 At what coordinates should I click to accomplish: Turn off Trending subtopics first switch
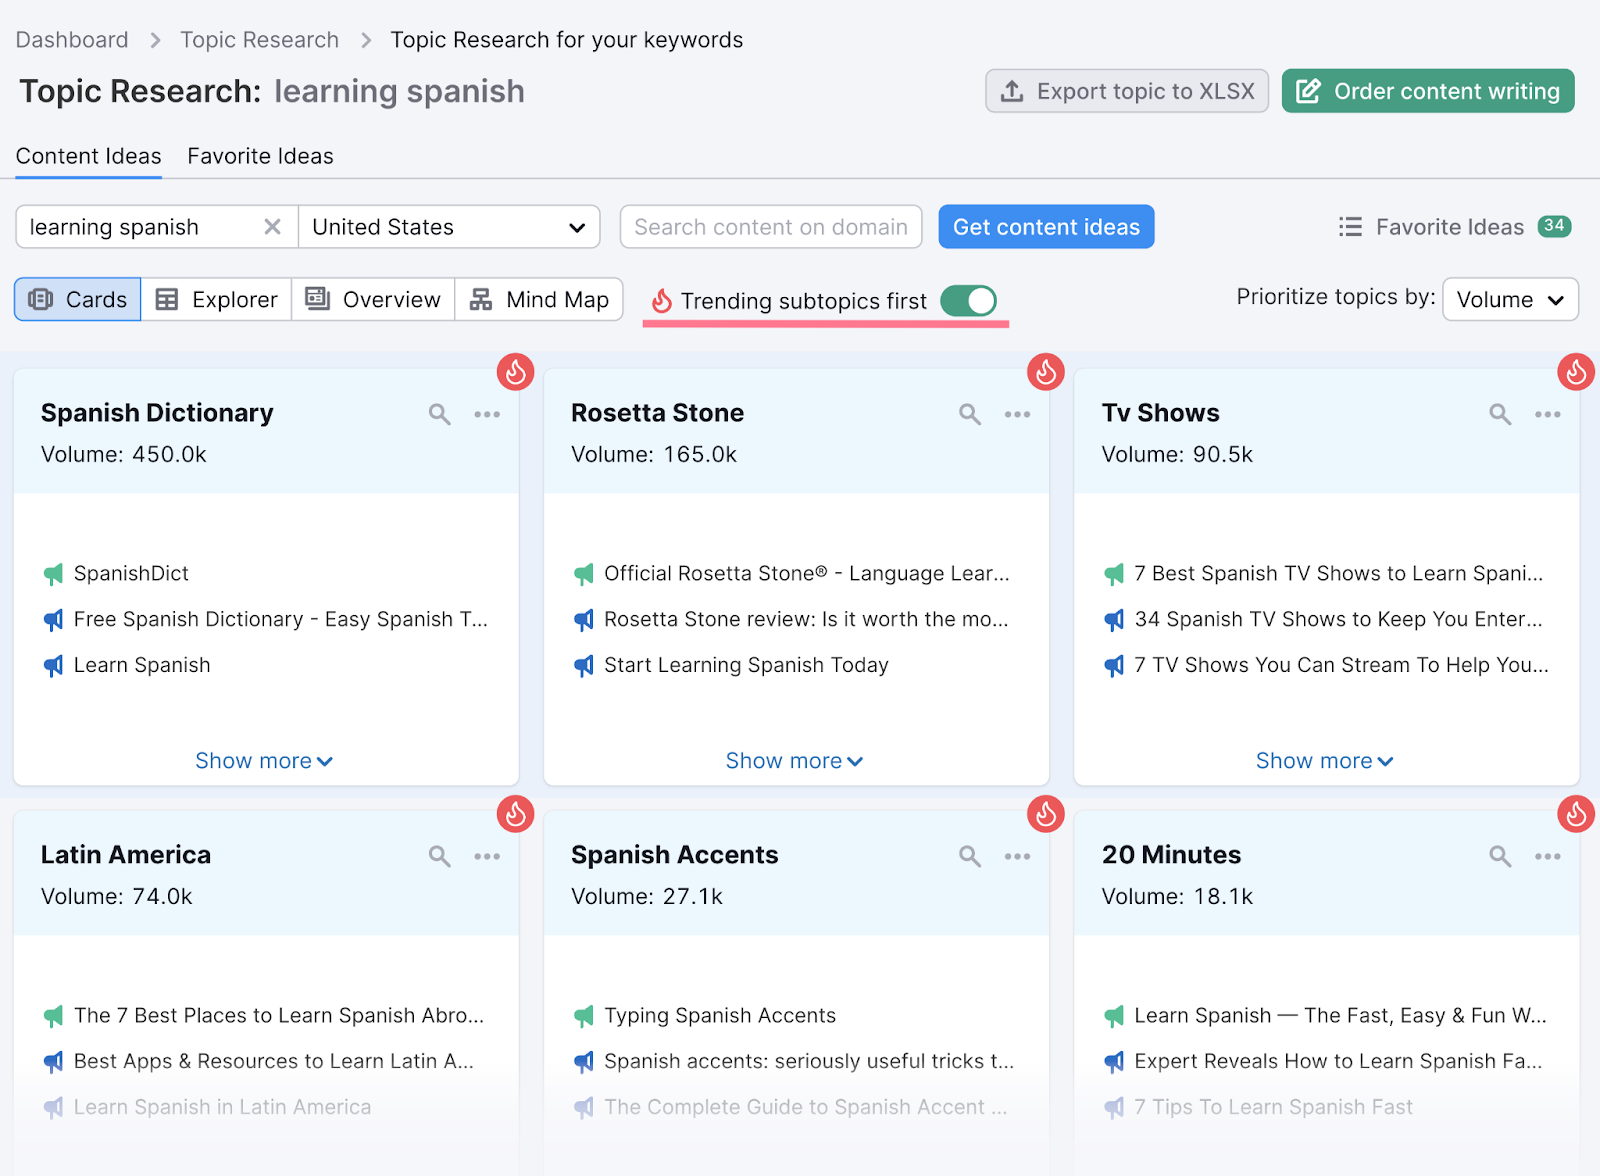[968, 301]
